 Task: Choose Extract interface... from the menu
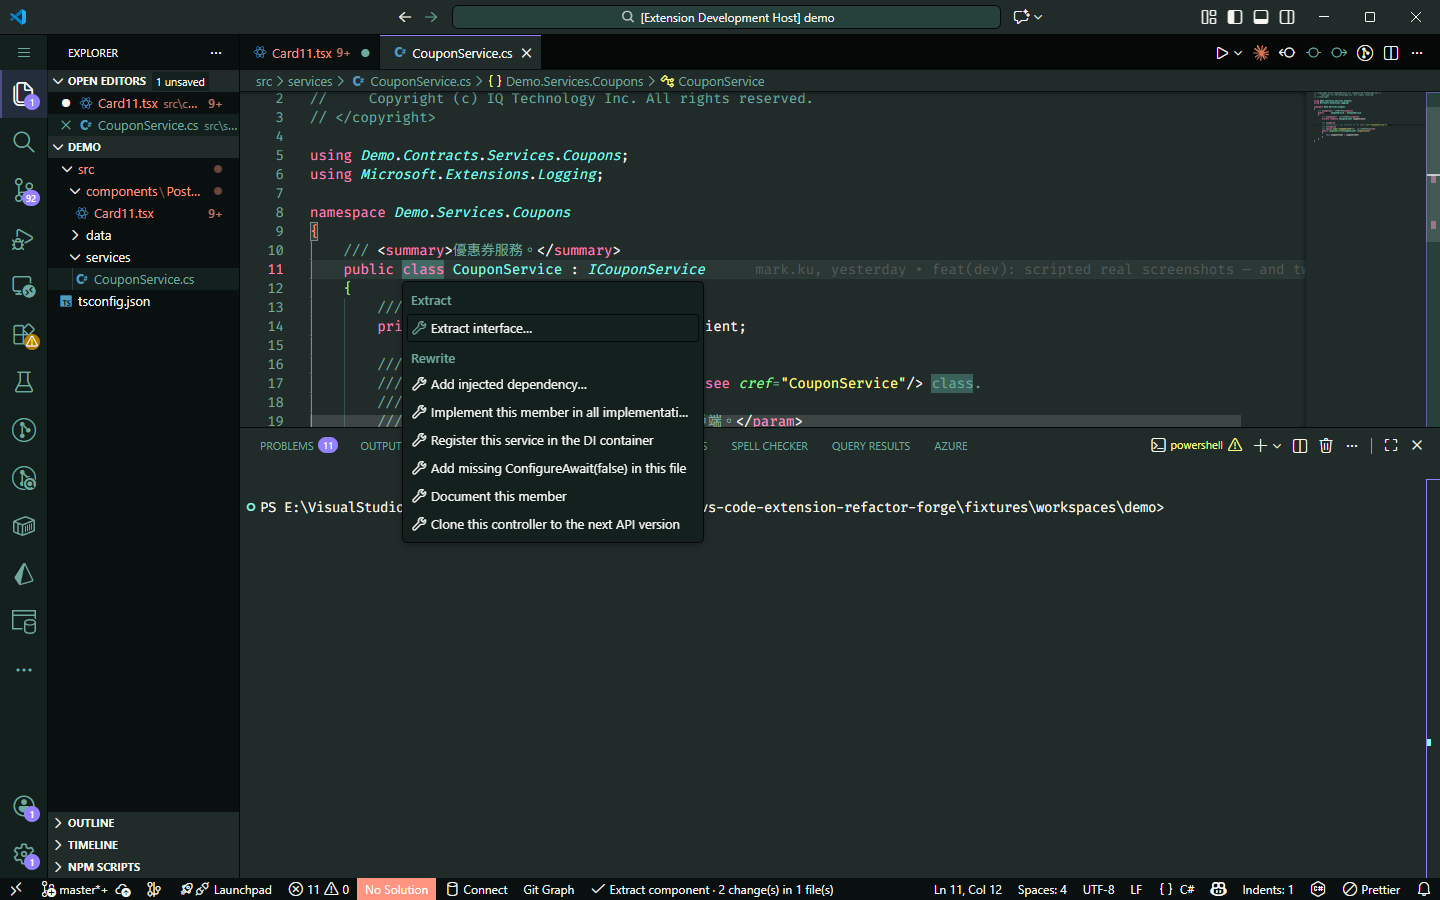(553, 328)
